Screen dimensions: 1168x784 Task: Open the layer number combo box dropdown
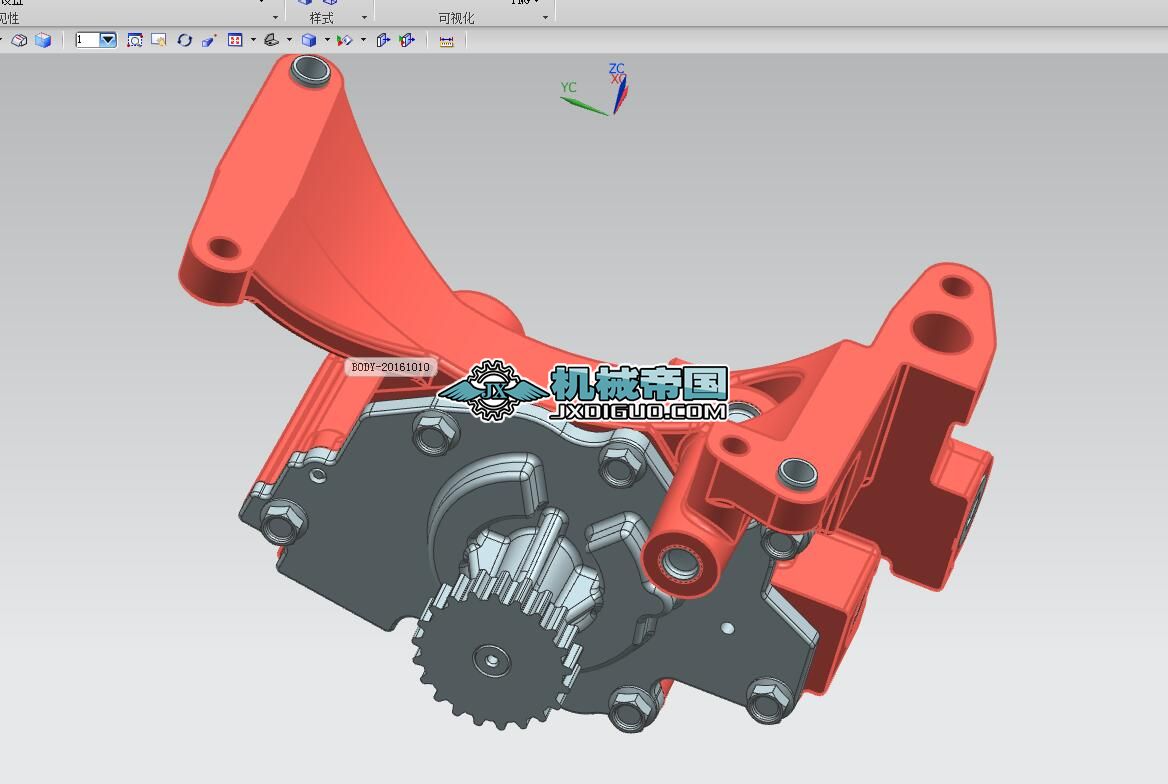click(108, 40)
